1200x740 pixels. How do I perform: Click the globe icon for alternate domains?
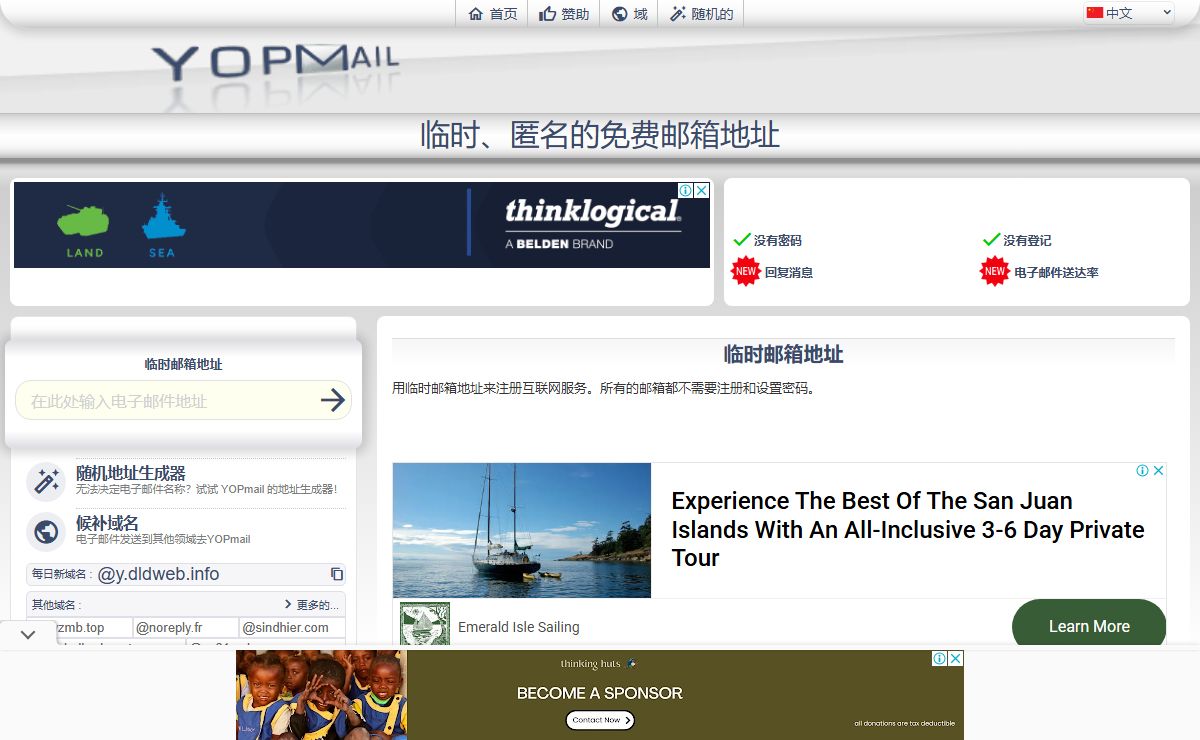pyautogui.click(x=45, y=531)
